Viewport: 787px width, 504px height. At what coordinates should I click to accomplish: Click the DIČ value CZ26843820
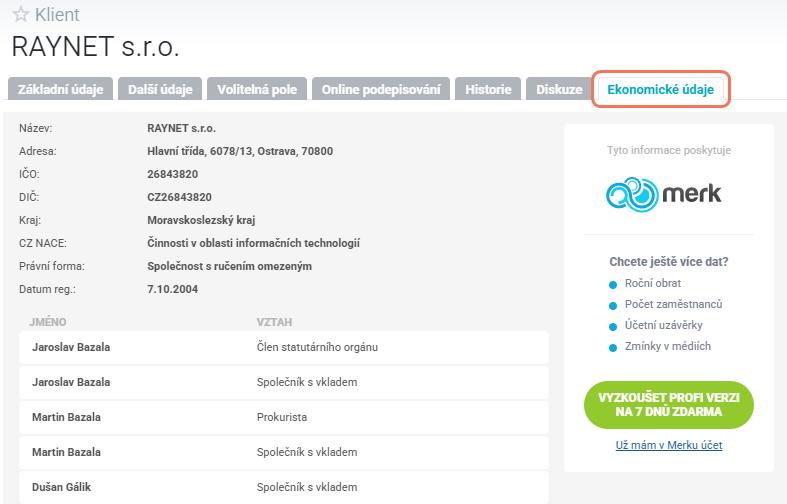(179, 197)
